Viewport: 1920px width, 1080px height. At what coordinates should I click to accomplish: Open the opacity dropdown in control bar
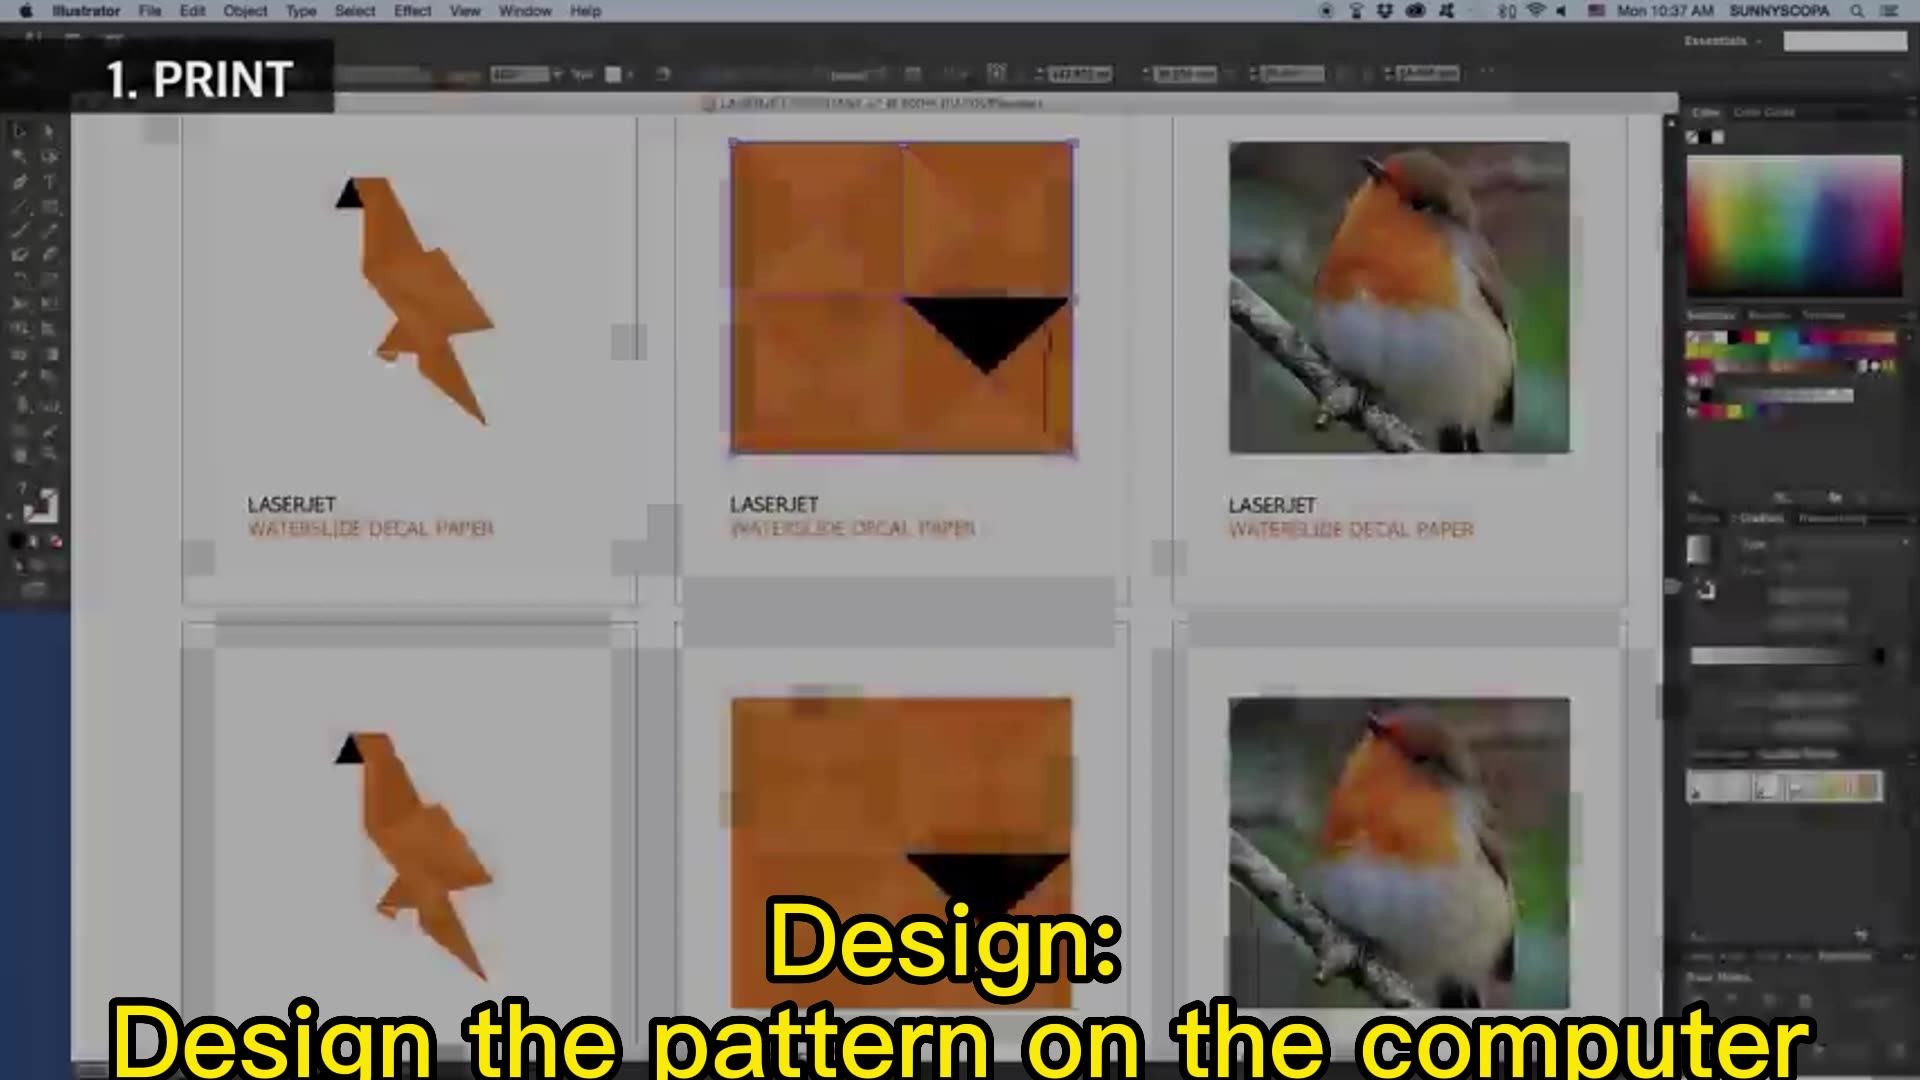click(557, 74)
